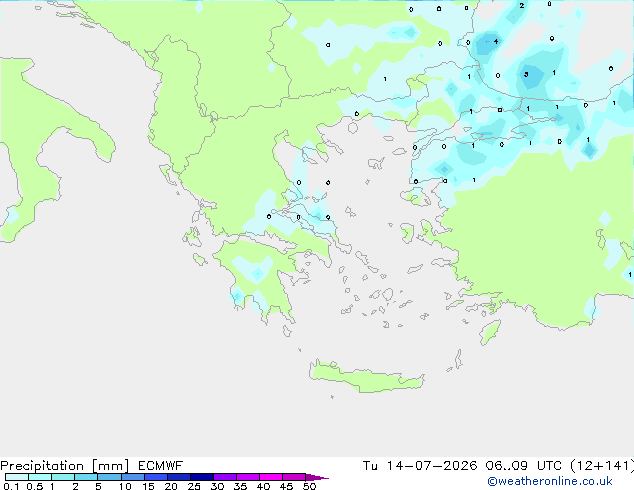Click the precipitation value '2' on the map
Viewport: 634px width, 490px height.
click(x=522, y=6)
